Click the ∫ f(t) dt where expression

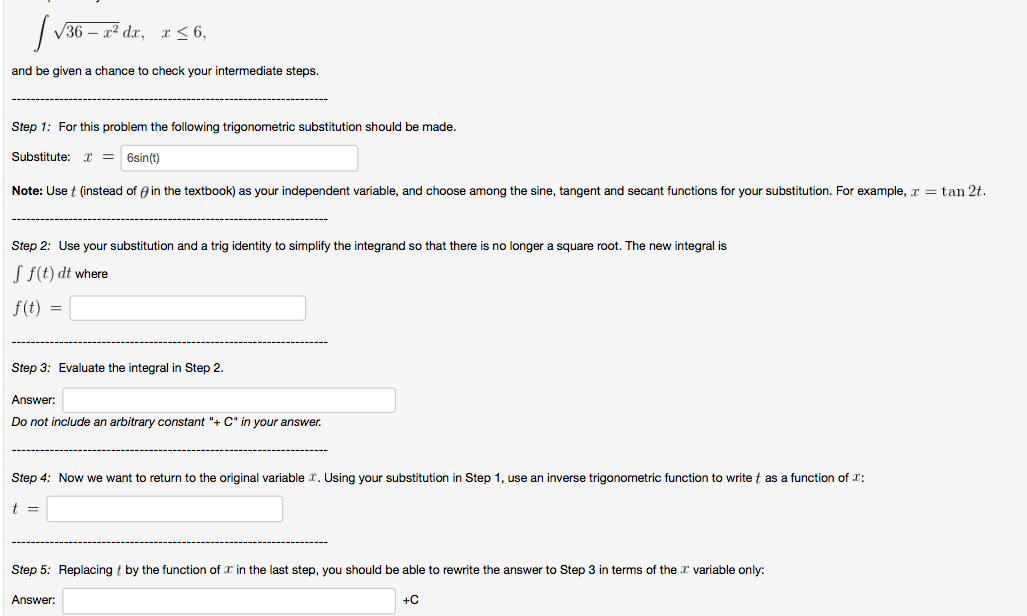60,274
